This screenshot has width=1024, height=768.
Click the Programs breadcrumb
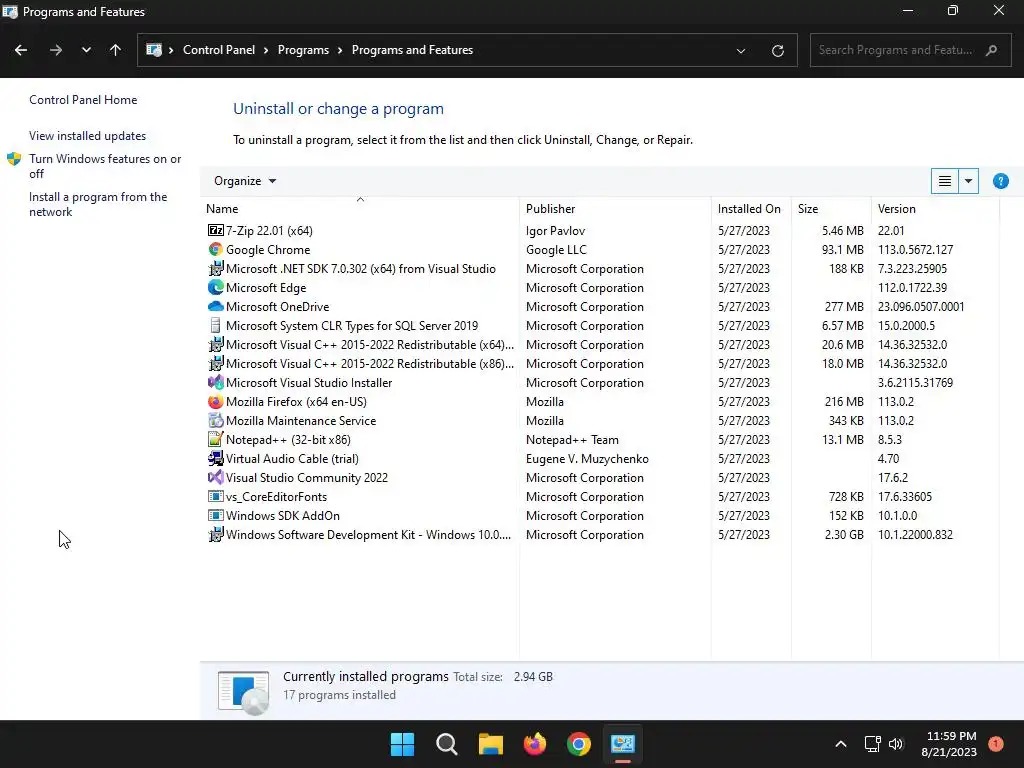[x=303, y=50]
